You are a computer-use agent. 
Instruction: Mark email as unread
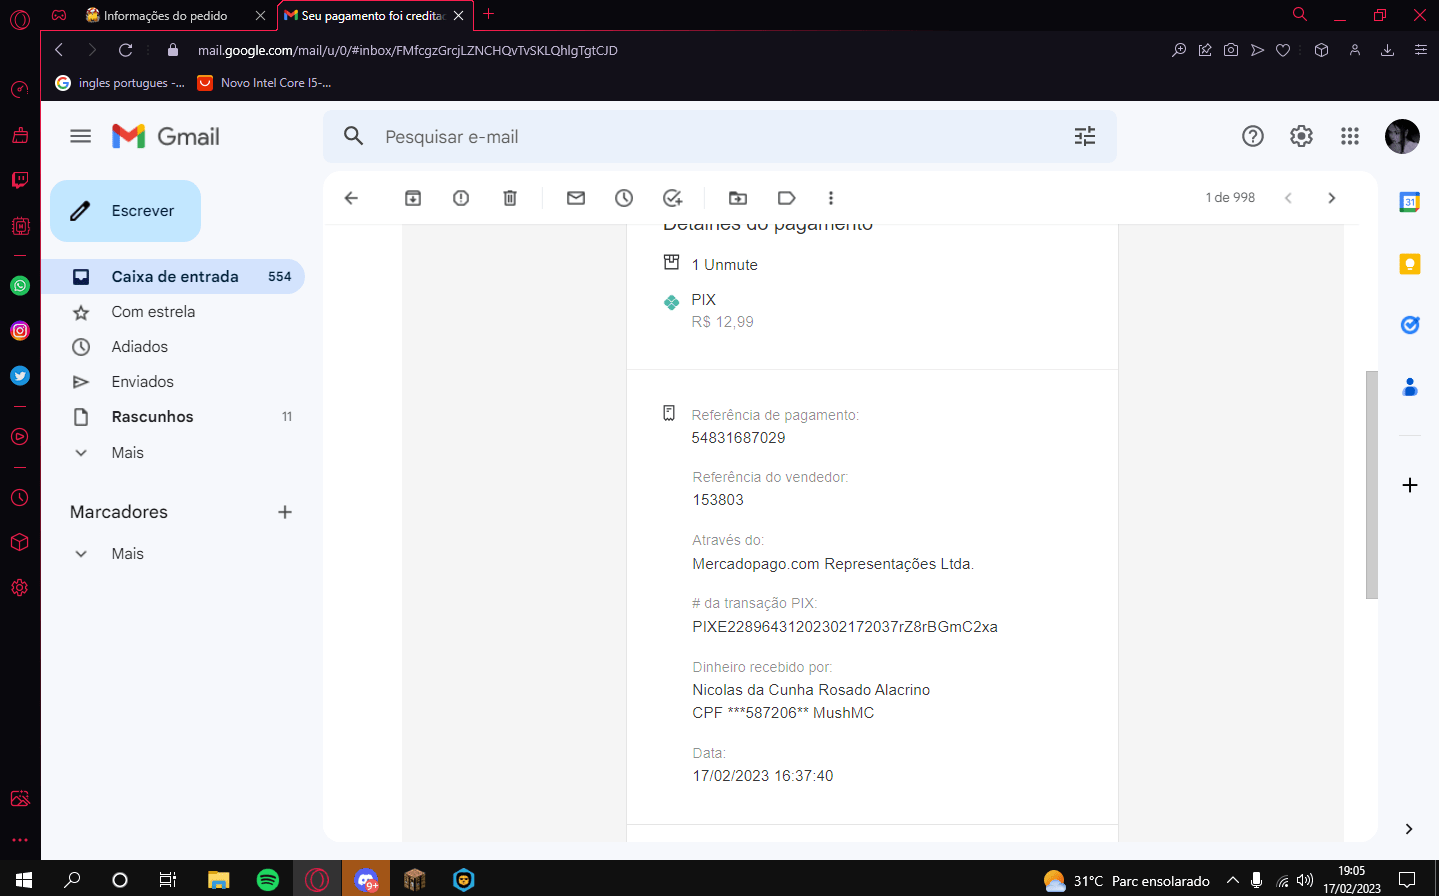[x=576, y=198]
